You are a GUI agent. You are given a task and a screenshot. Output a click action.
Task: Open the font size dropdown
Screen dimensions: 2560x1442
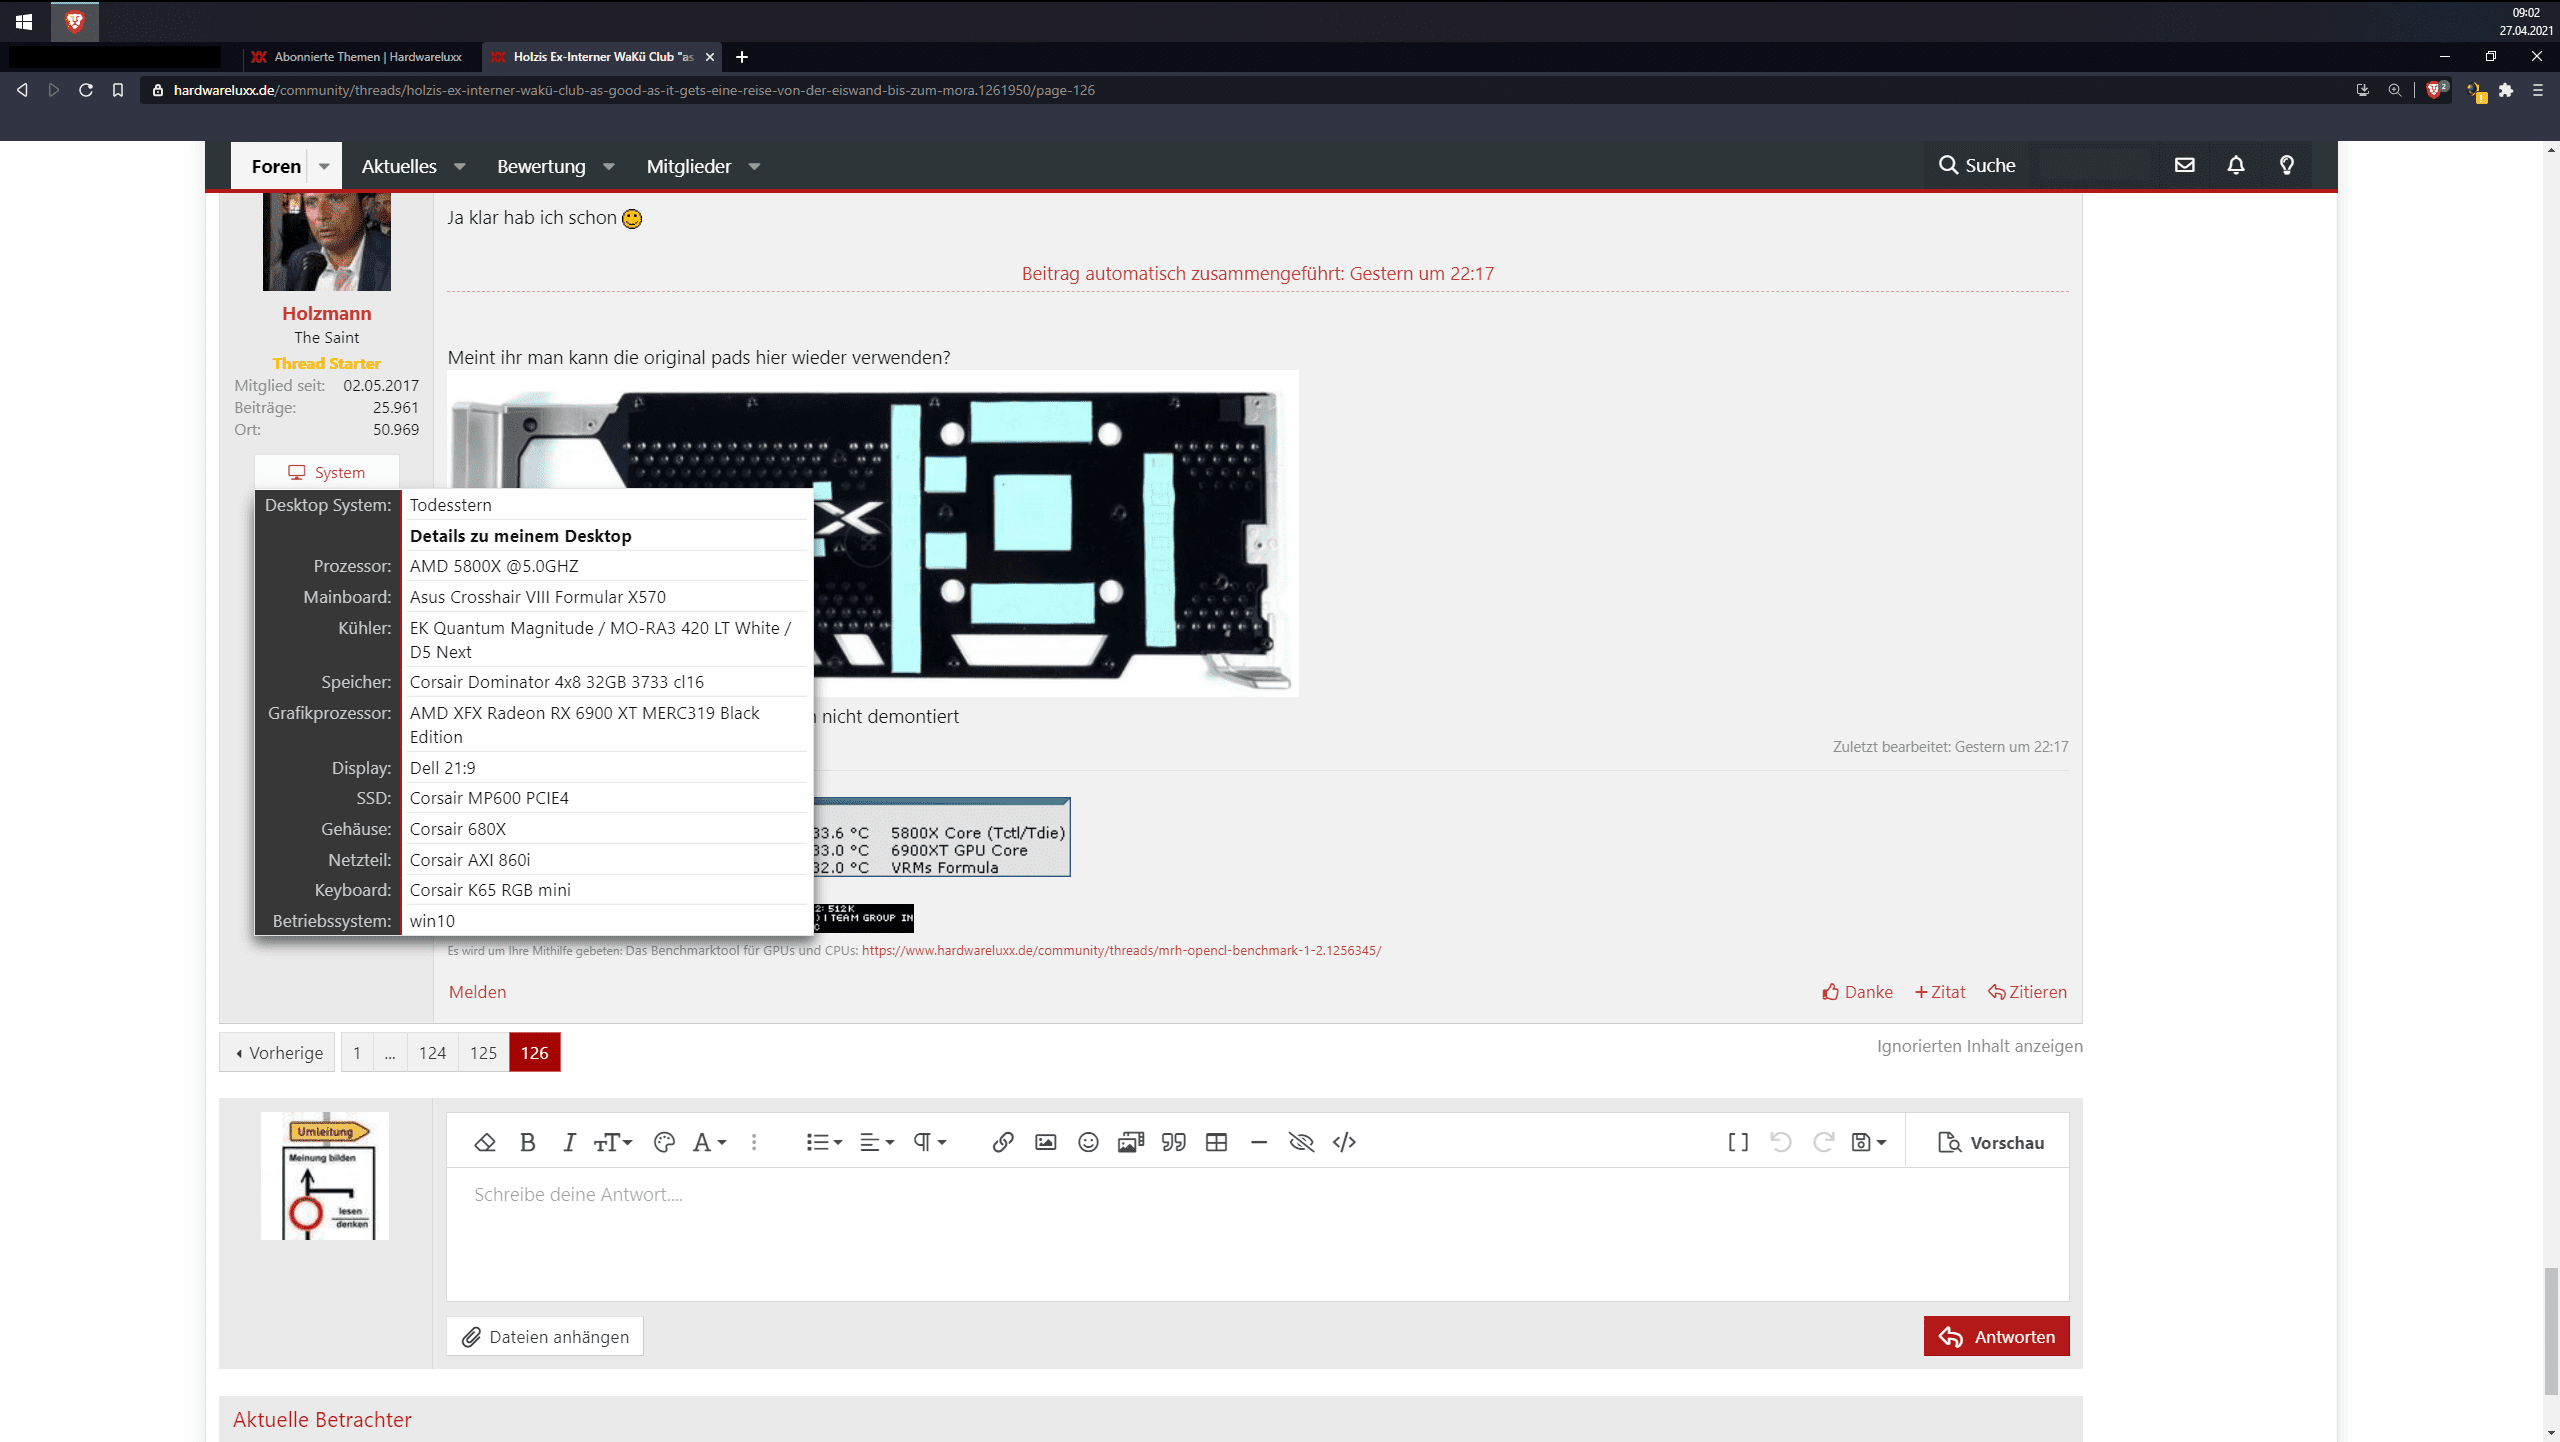(613, 1142)
